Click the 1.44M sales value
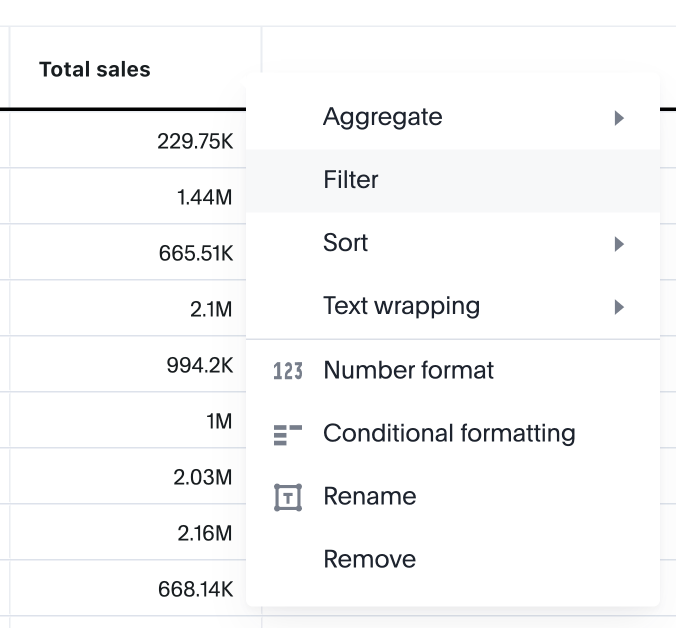 (x=204, y=198)
